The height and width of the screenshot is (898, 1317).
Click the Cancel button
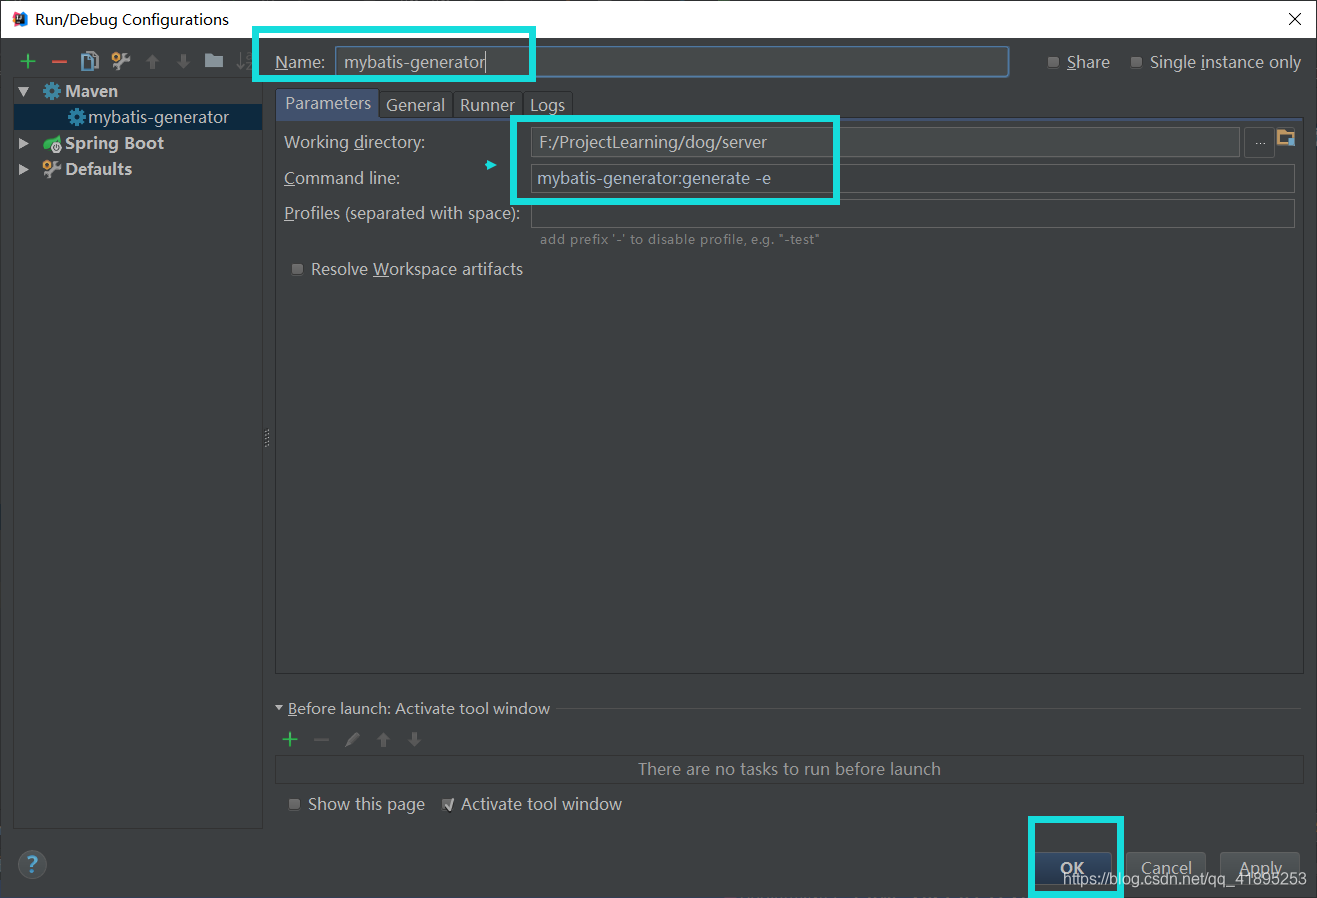(1166, 868)
